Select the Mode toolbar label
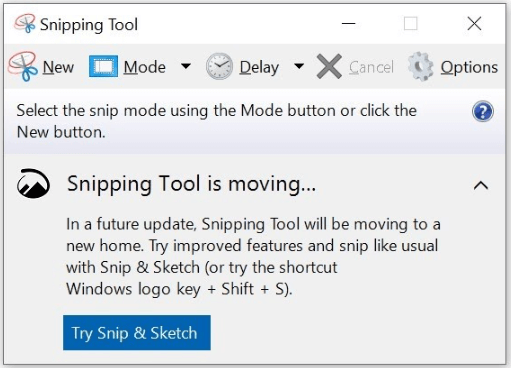This screenshot has width=511, height=368. pyautogui.click(x=144, y=67)
